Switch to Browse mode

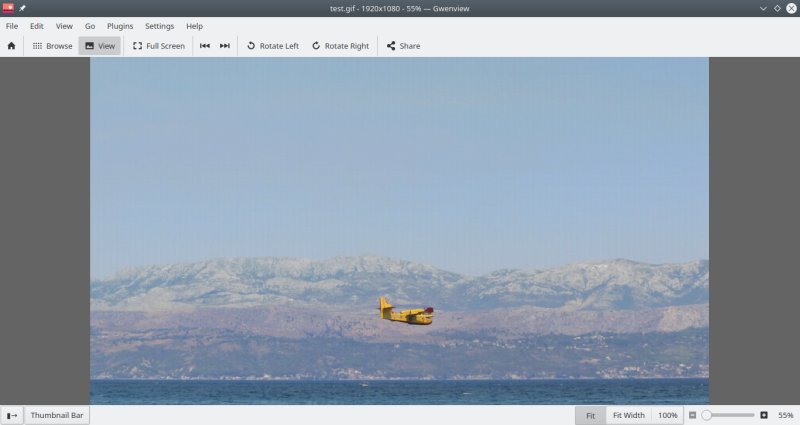click(x=52, y=46)
